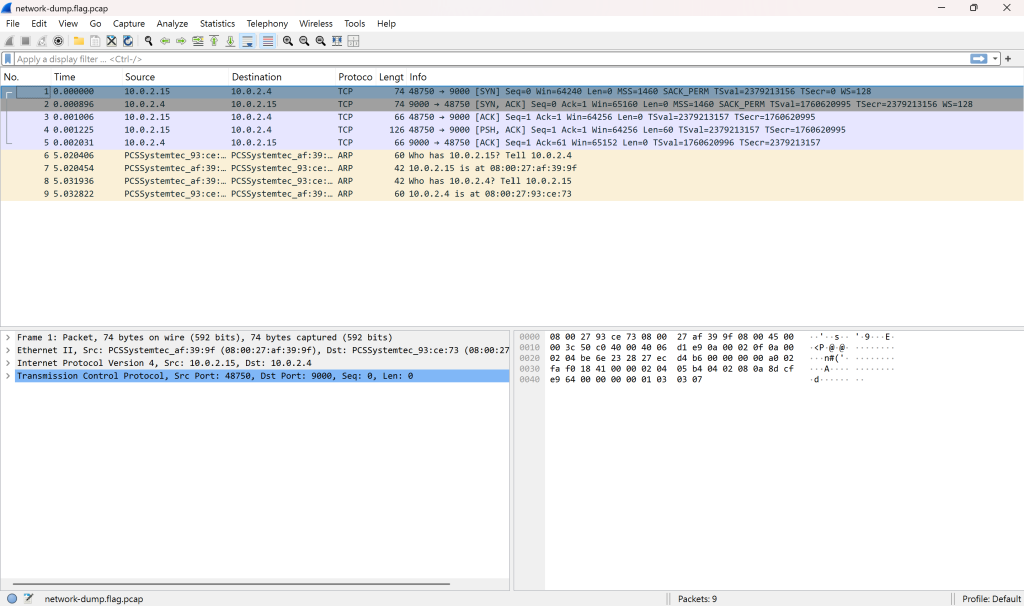Go to the first packet icon
Image resolution: width=1024 pixels, height=606 pixels.
point(214,41)
